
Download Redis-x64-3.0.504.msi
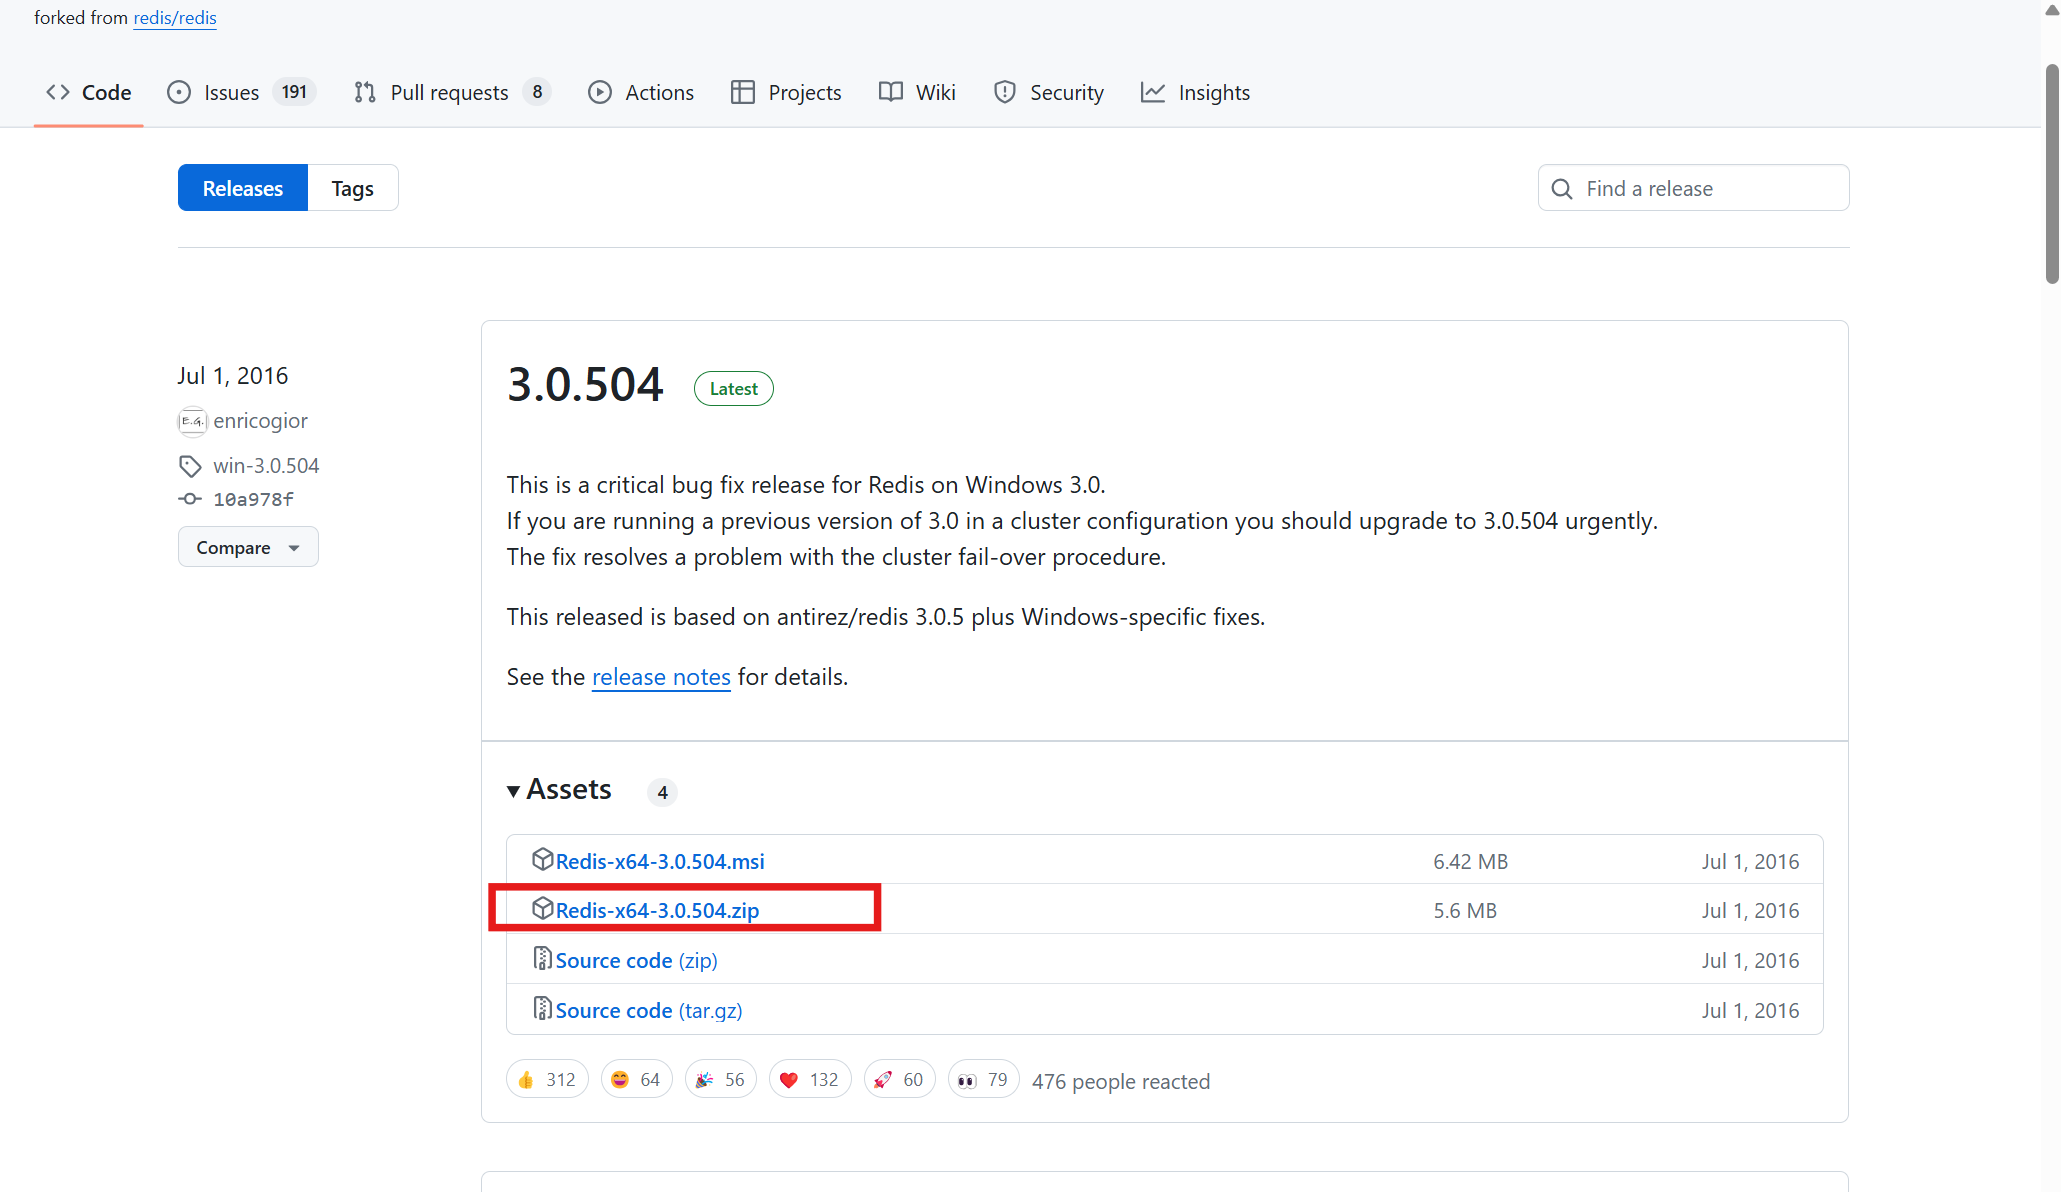[x=660, y=861]
